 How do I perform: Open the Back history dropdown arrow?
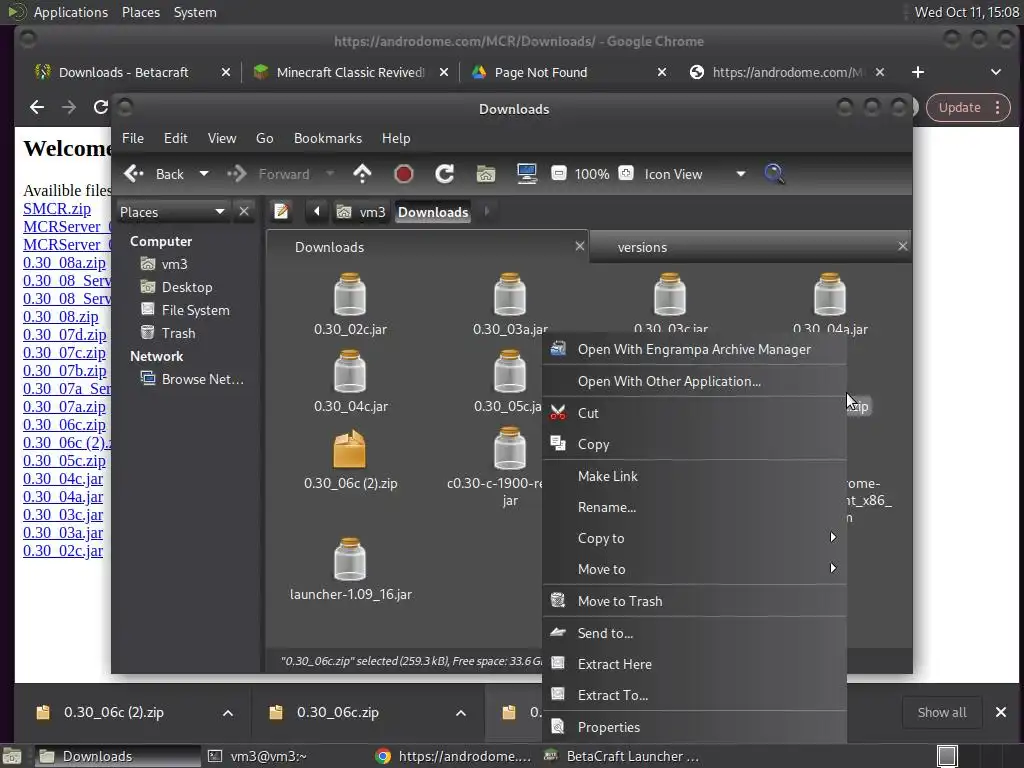coord(204,174)
